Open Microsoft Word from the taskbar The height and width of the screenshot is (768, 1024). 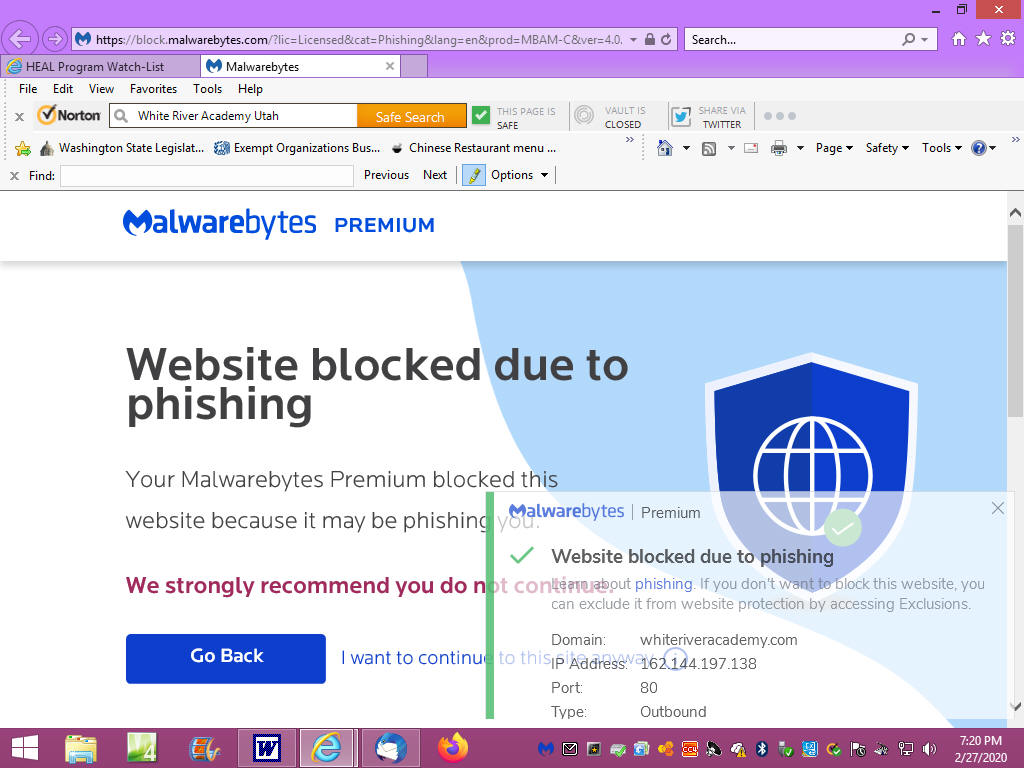266,748
